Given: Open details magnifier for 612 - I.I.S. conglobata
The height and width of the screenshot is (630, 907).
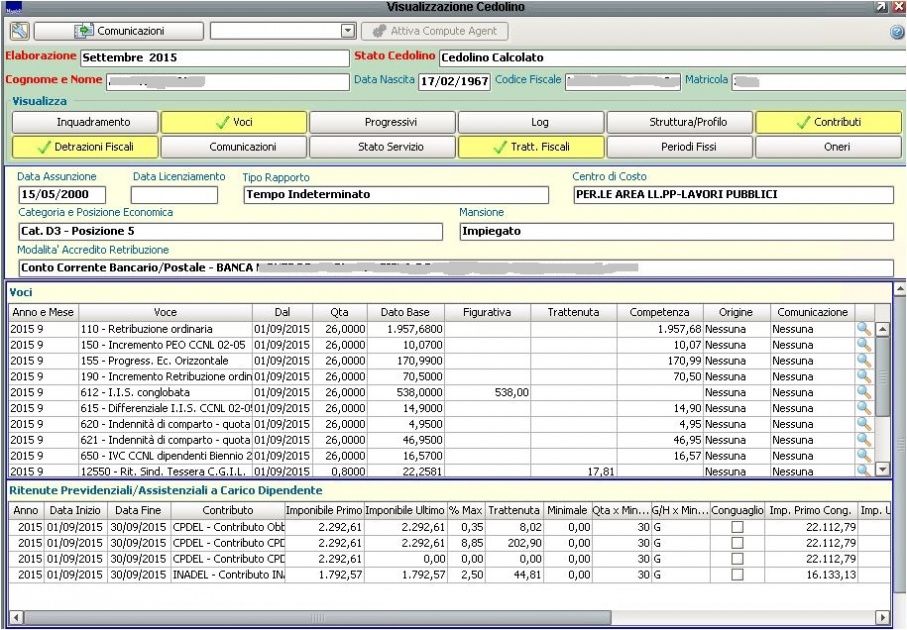Looking at the screenshot, I should pos(864,392).
